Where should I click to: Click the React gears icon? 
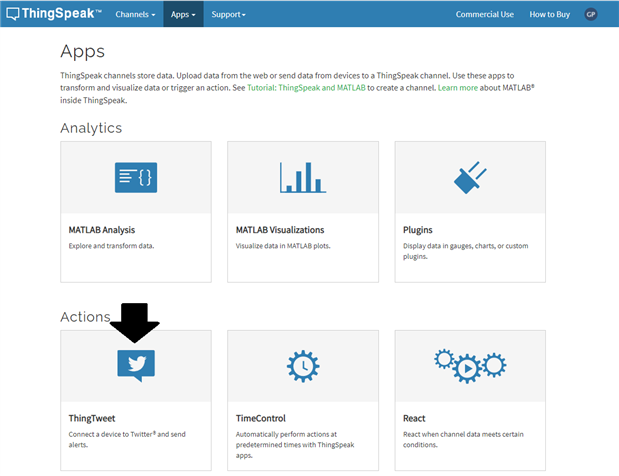(469, 365)
